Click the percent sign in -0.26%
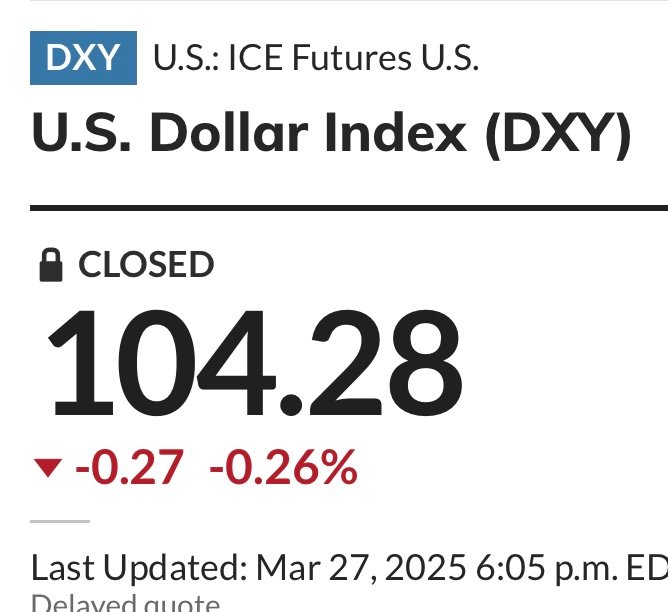668x612 pixels. point(339,467)
